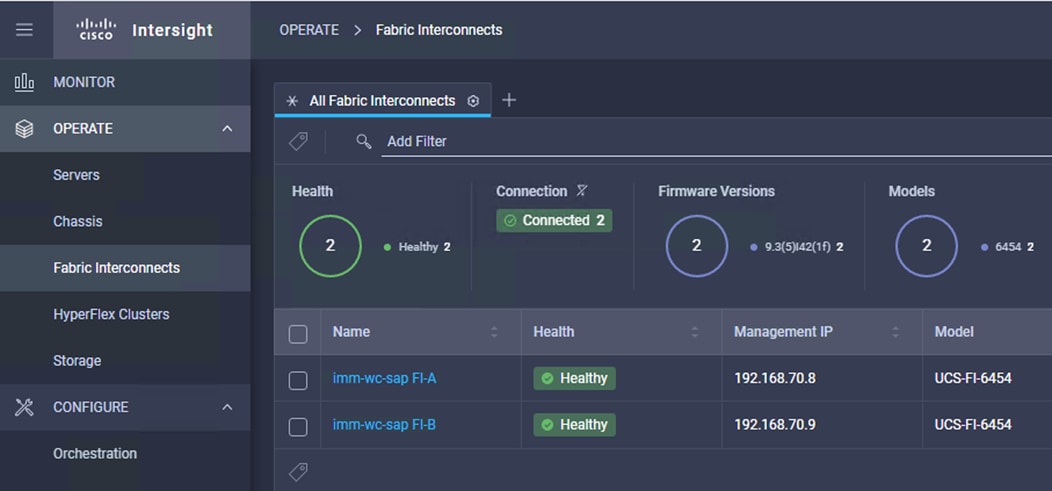The height and width of the screenshot is (491, 1052).
Task: Click the search magnifier icon
Action: point(364,142)
